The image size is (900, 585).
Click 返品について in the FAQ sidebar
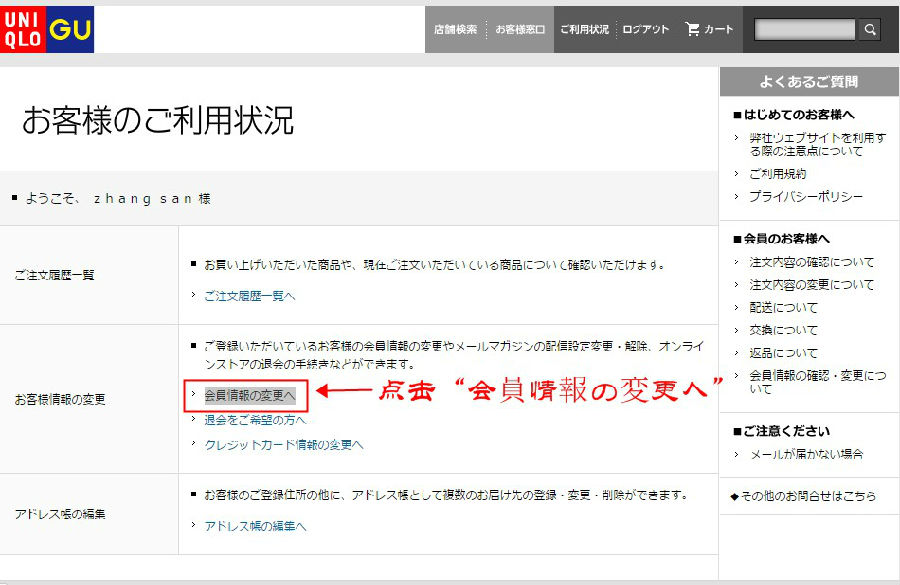point(783,353)
